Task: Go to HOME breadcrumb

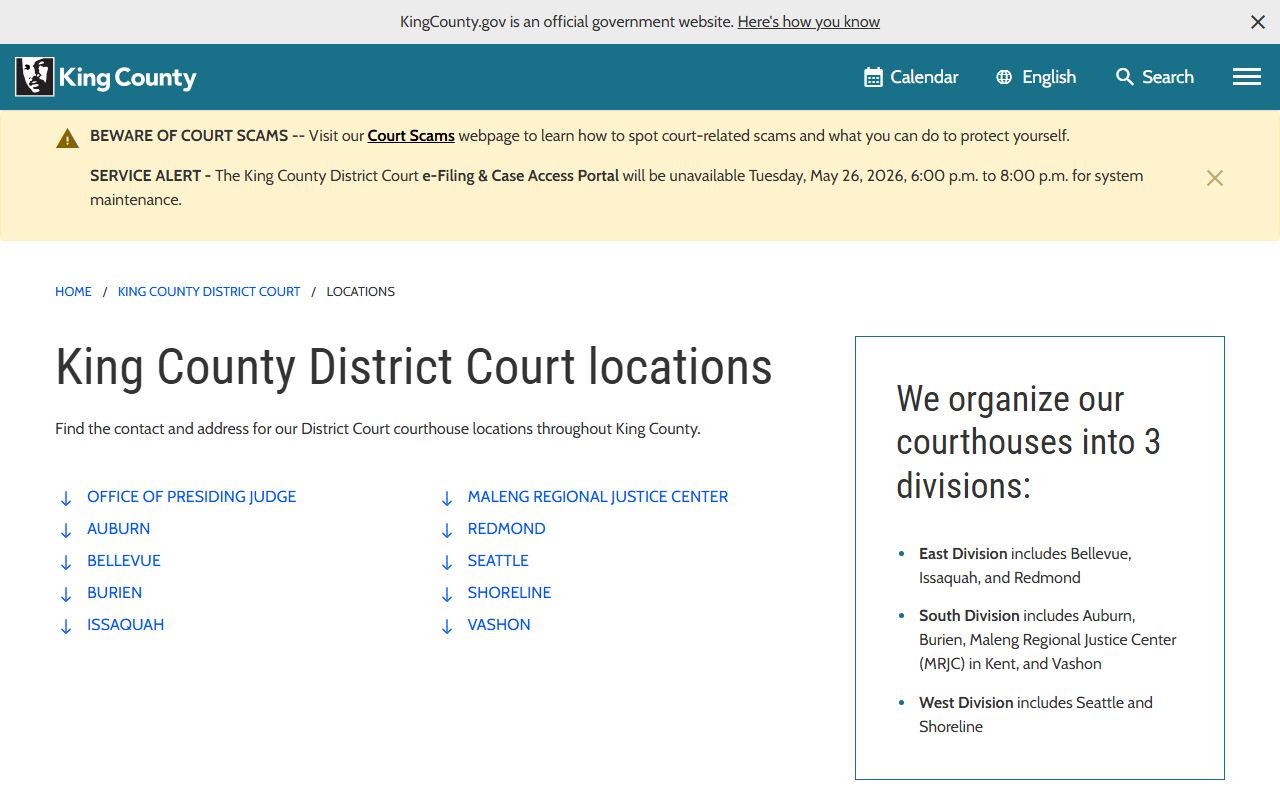Action: 73,292
